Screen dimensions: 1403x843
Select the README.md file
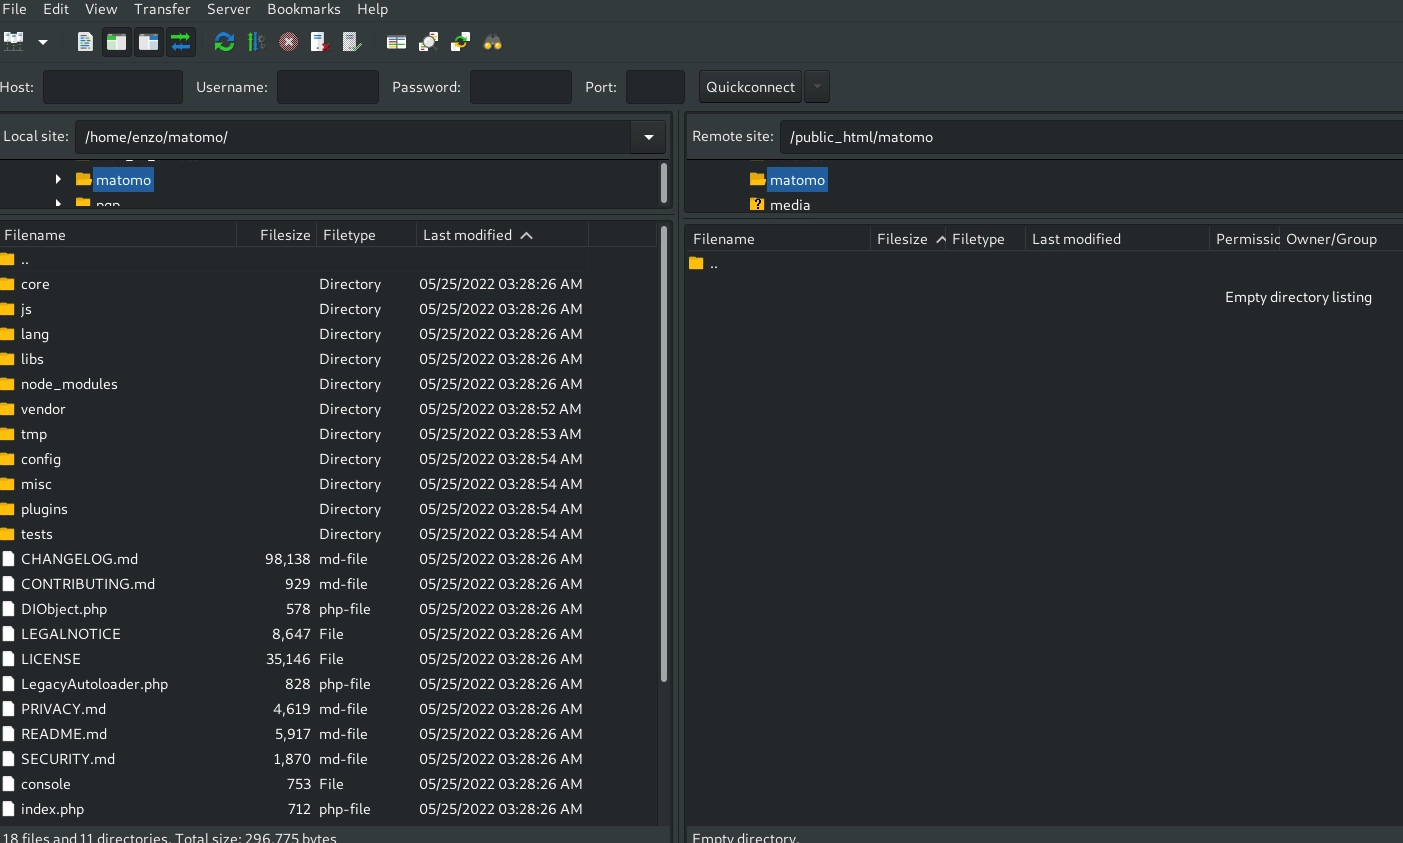(x=328, y=734)
